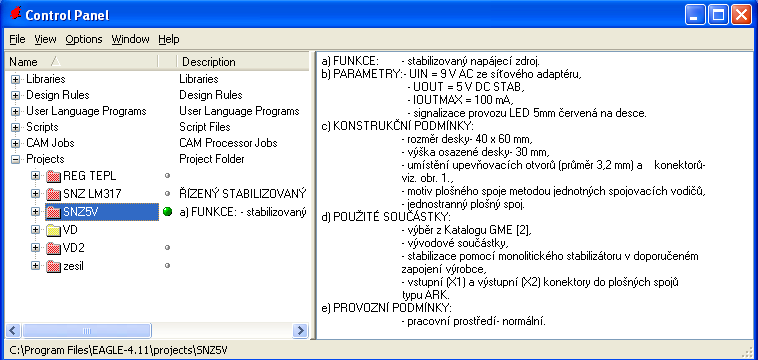Open the Options menu
Image resolution: width=758 pixels, height=360 pixels.
pos(84,39)
